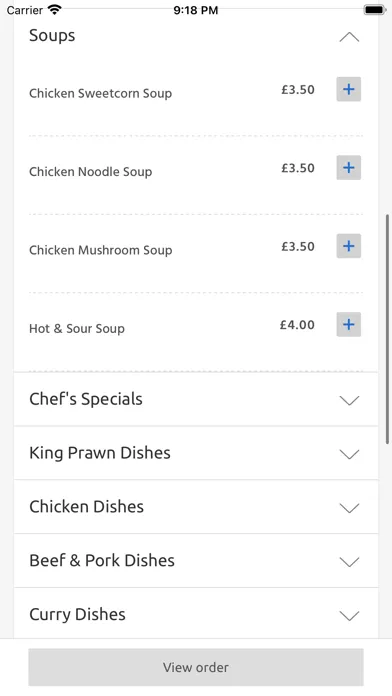Tap the Wi-Fi icon in status bar

[55, 10]
